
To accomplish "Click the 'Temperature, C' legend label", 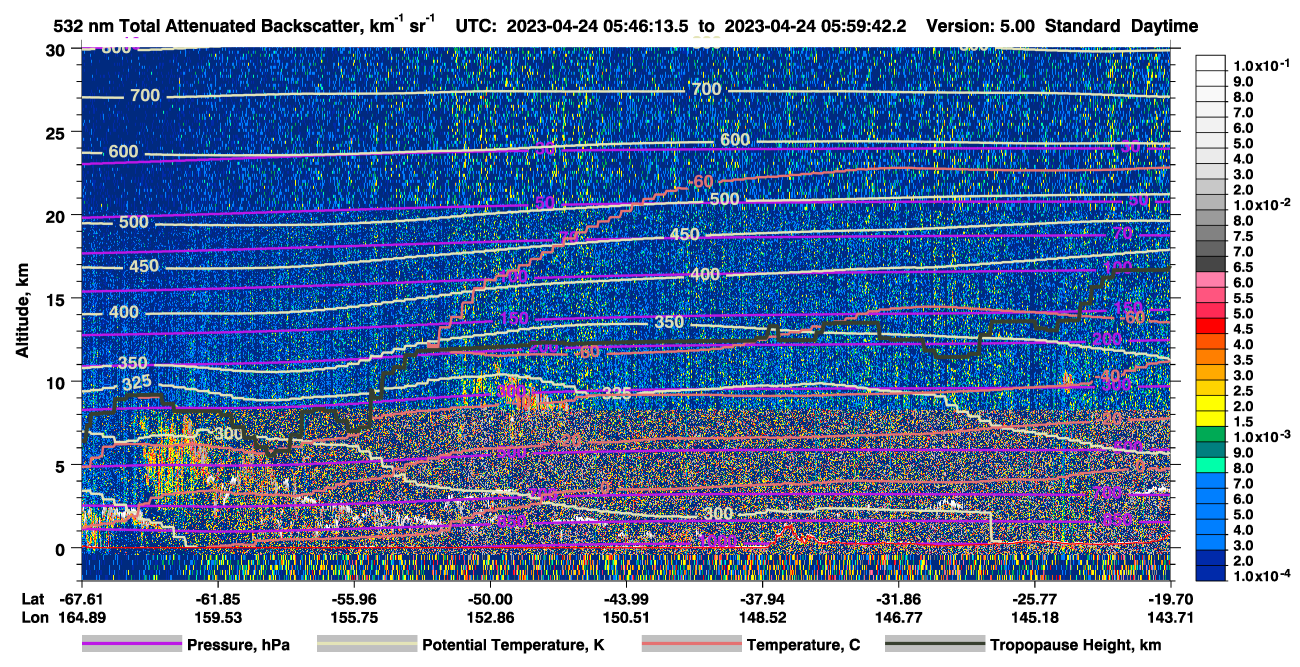I will point(803,646).
